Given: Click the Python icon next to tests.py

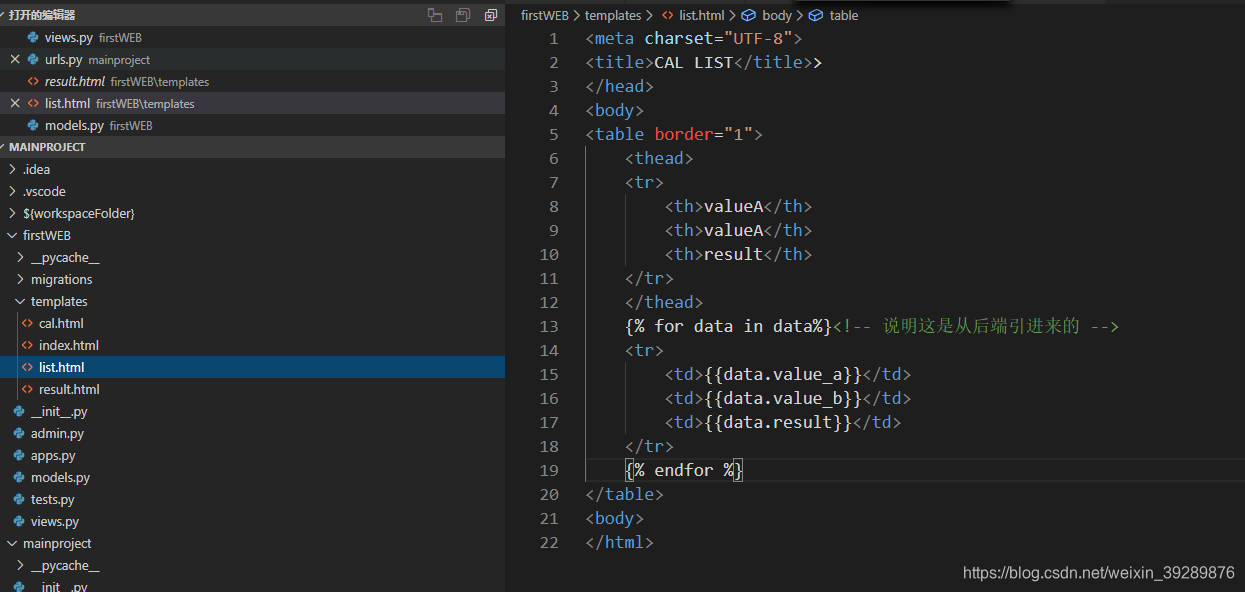Looking at the screenshot, I should 19,499.
